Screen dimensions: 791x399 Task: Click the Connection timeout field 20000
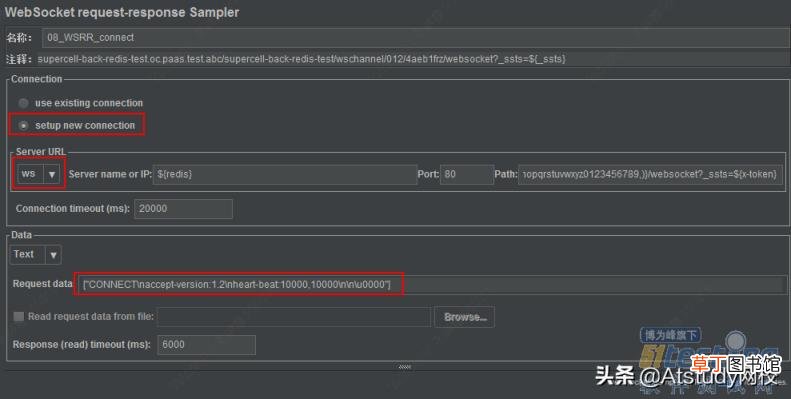point(183,208)
